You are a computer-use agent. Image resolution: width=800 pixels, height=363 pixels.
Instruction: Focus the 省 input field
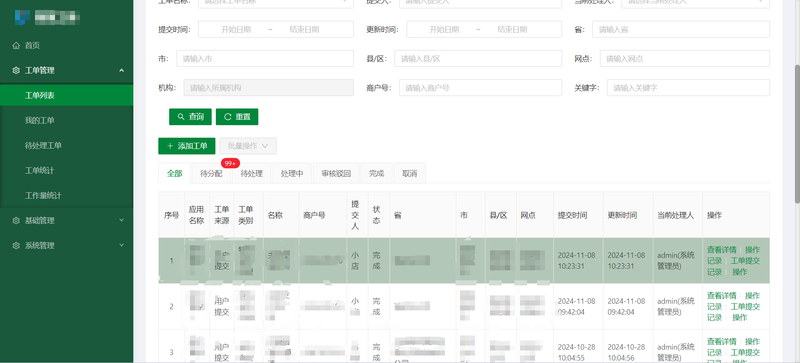tap(681, 30)
